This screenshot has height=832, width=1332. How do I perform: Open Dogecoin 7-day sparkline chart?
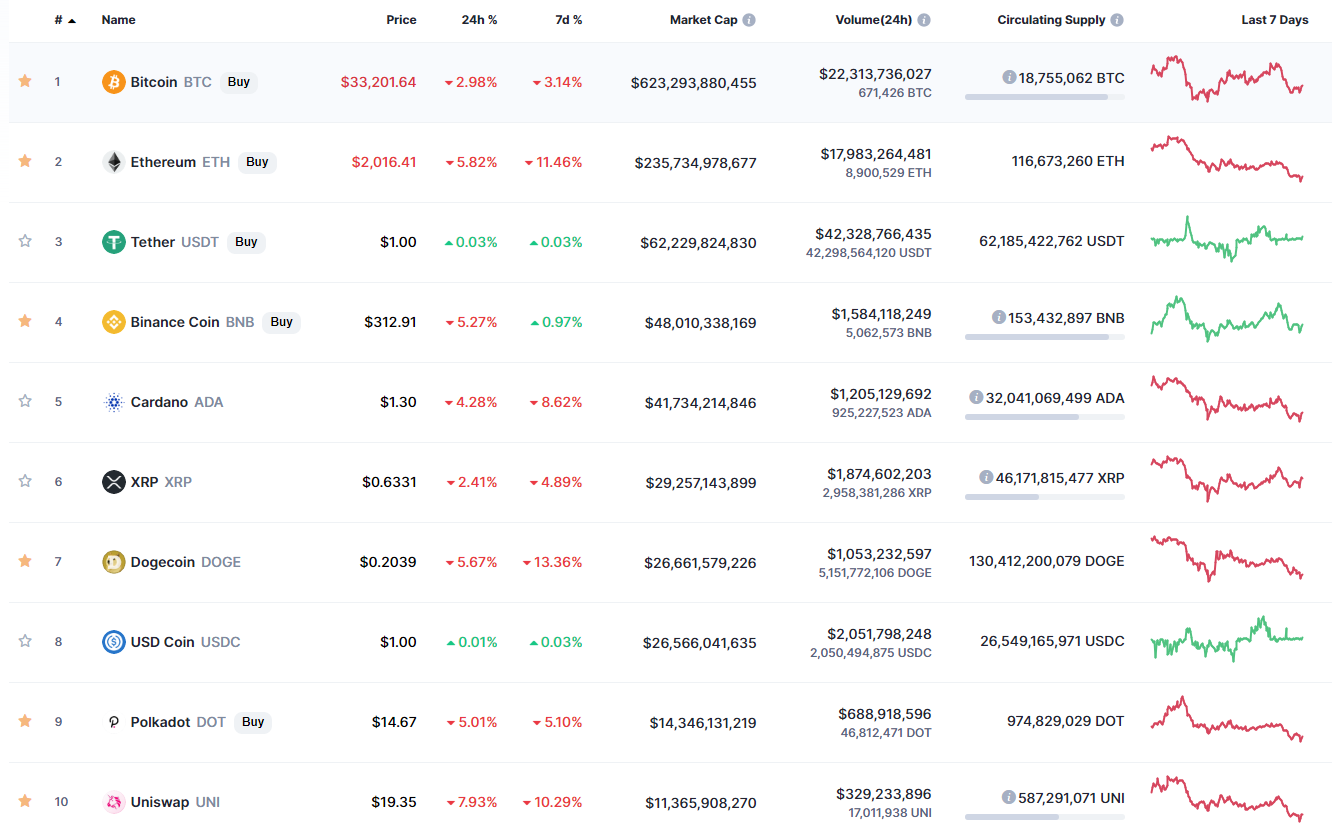click(1227, 559)
